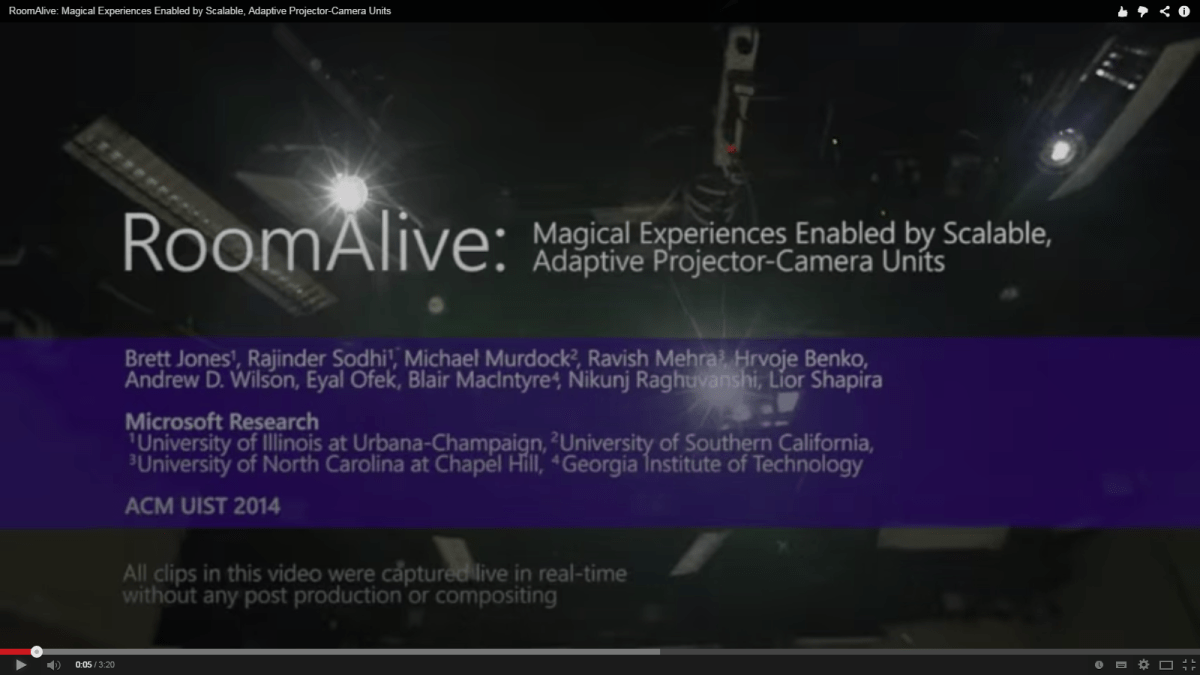
Task: Like the video with the thumbs up icon
Action: click(x=1124, y=12)
